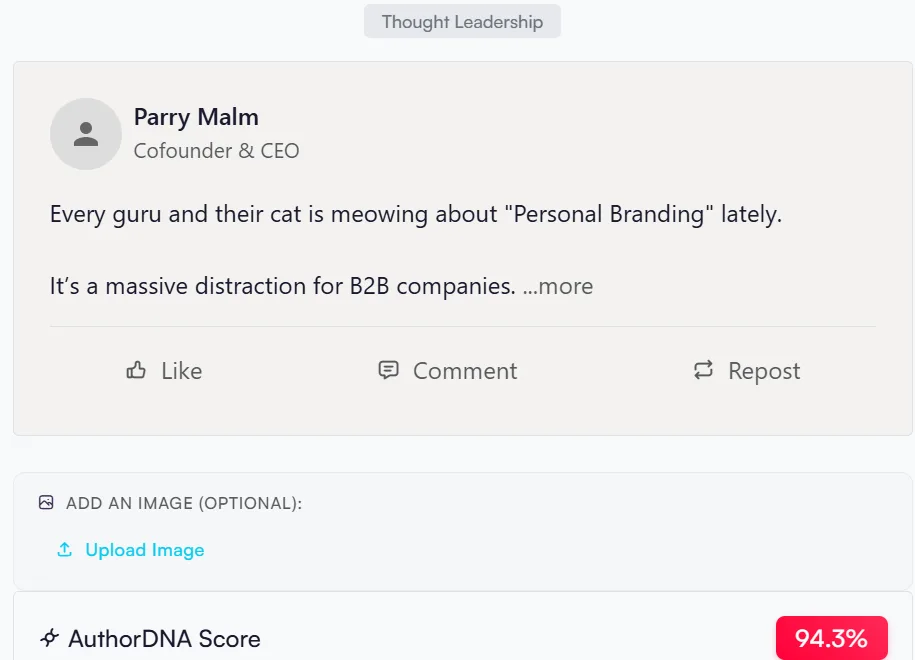Select the Thought Leadership tab
915x660 pixels.
pos(462,21)
